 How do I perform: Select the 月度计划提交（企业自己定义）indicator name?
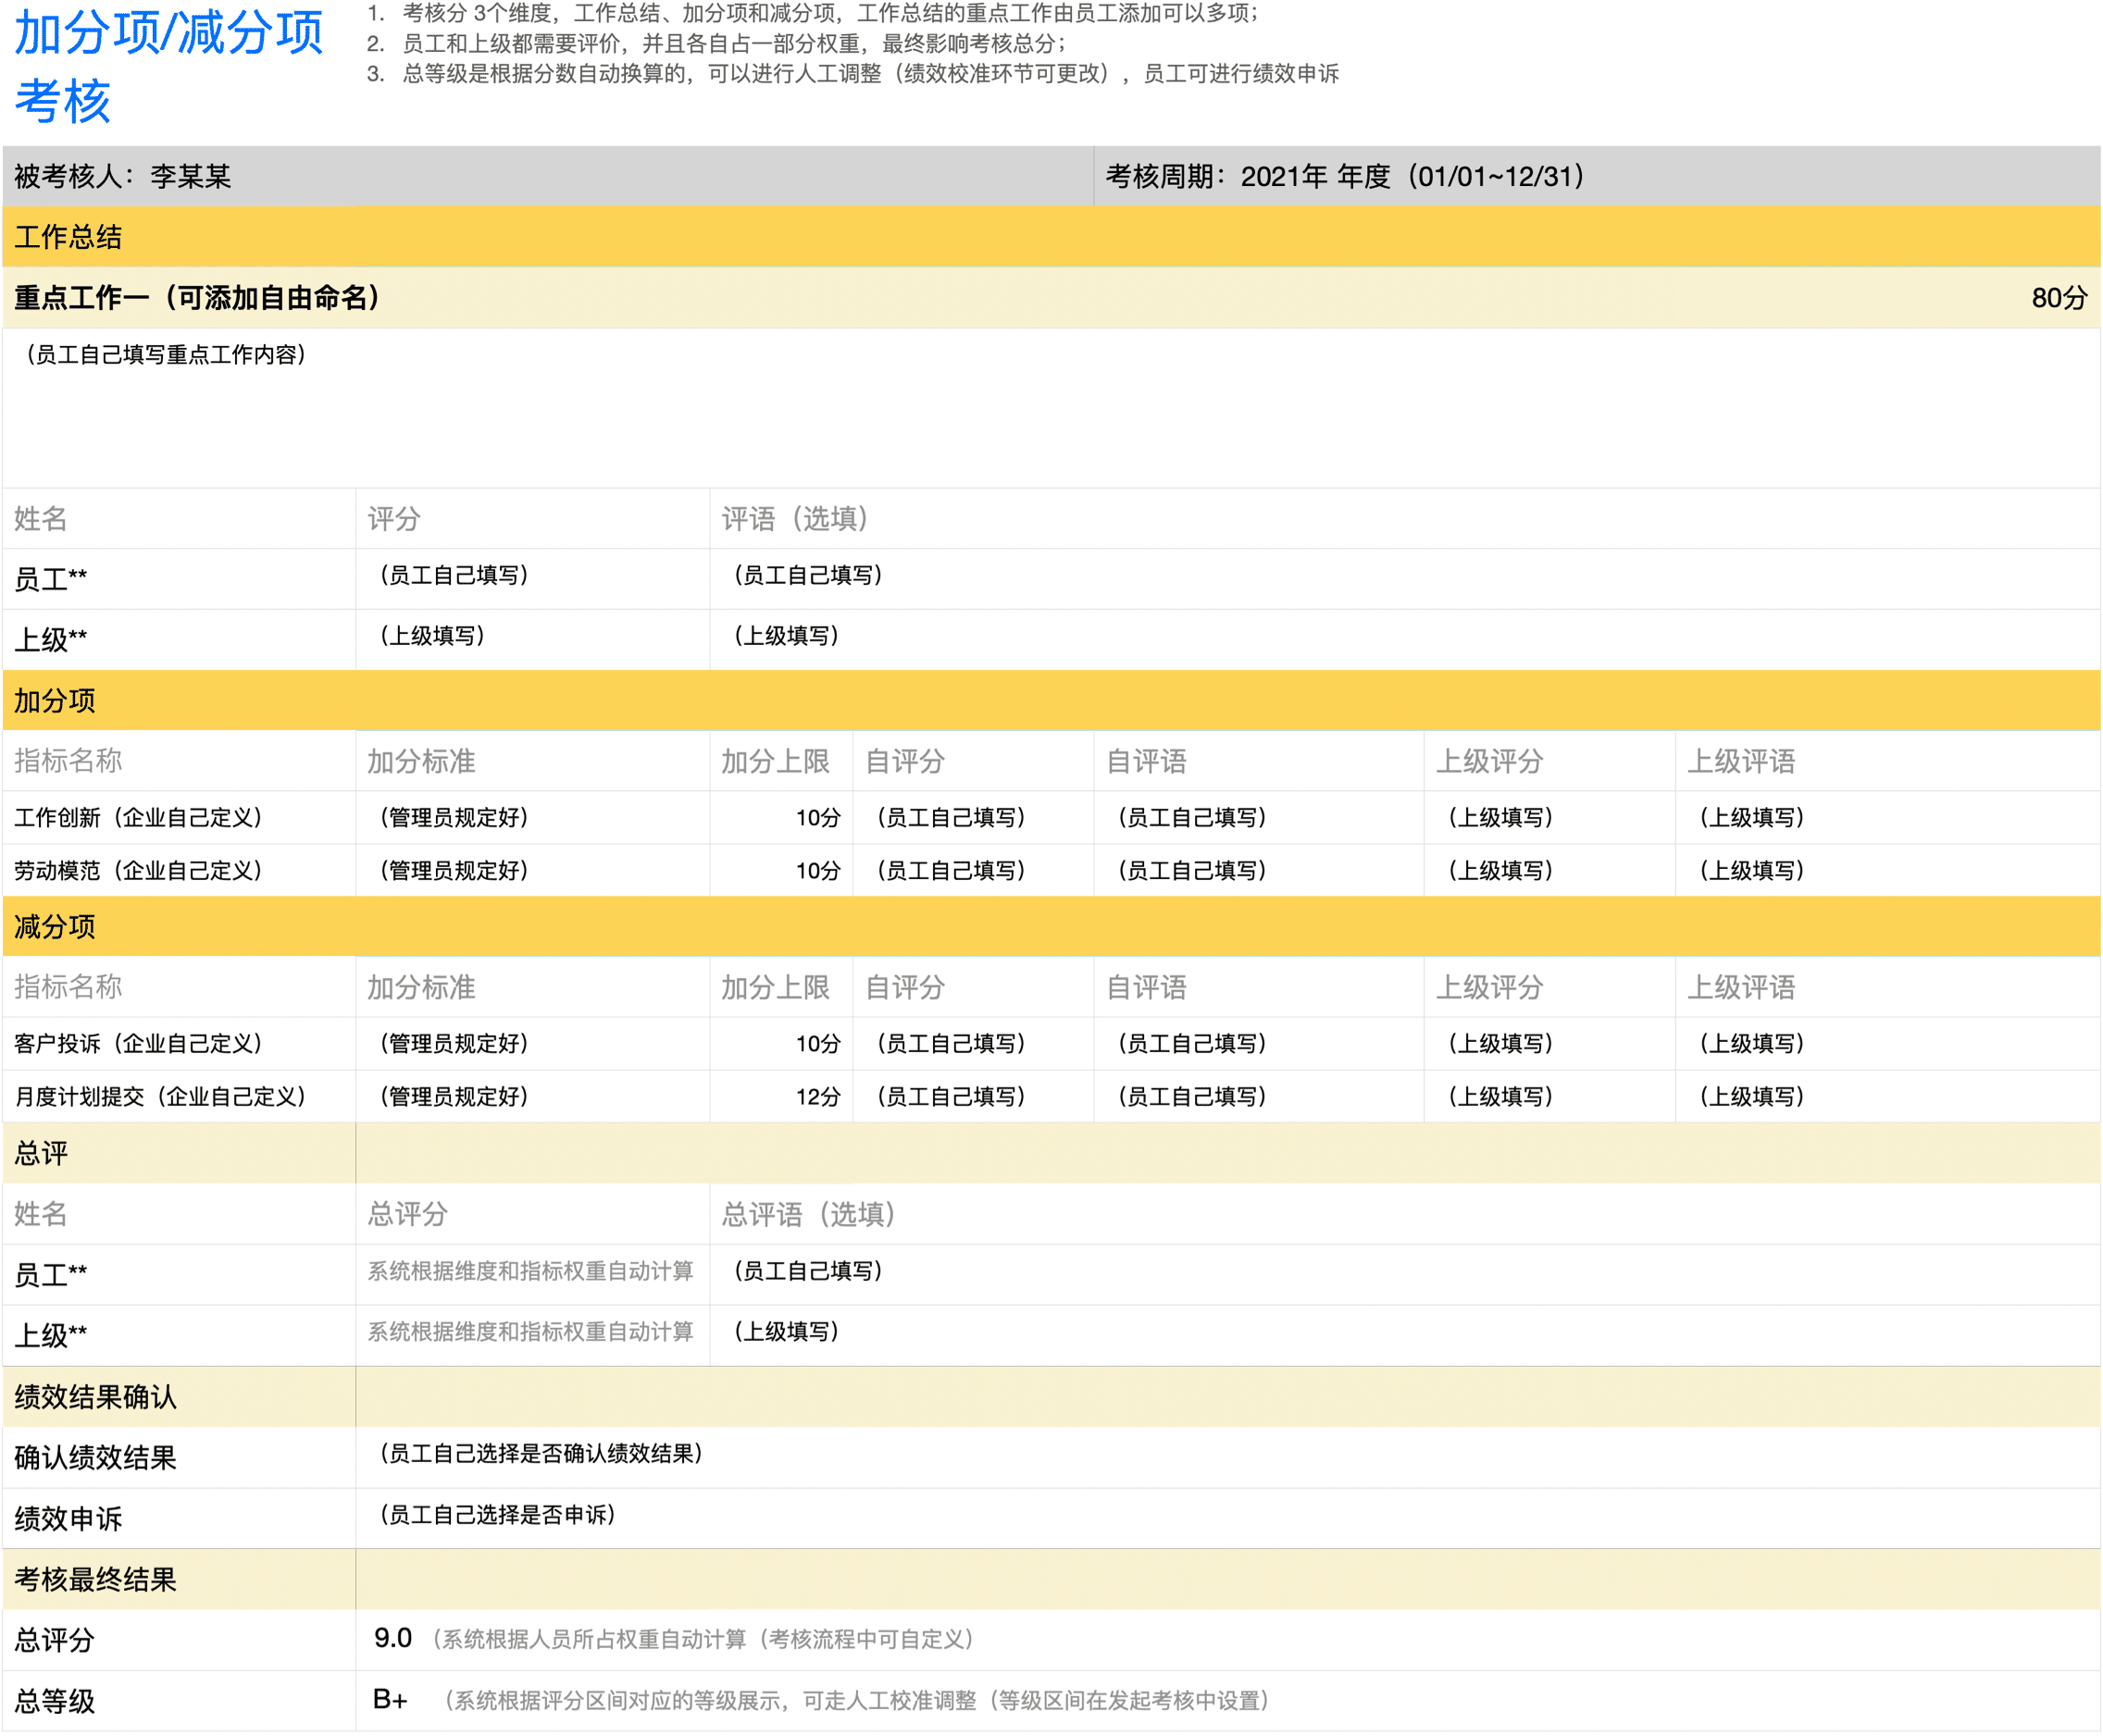pos(160,1097)
